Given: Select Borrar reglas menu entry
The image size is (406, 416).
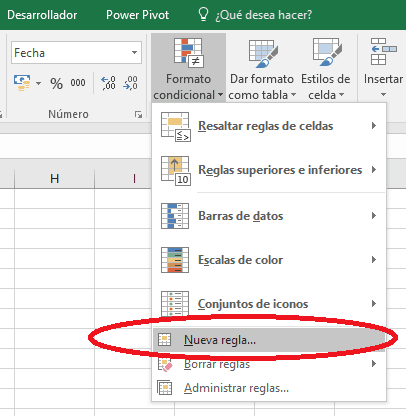Looking at the screenshot, I should pos(269,364).
